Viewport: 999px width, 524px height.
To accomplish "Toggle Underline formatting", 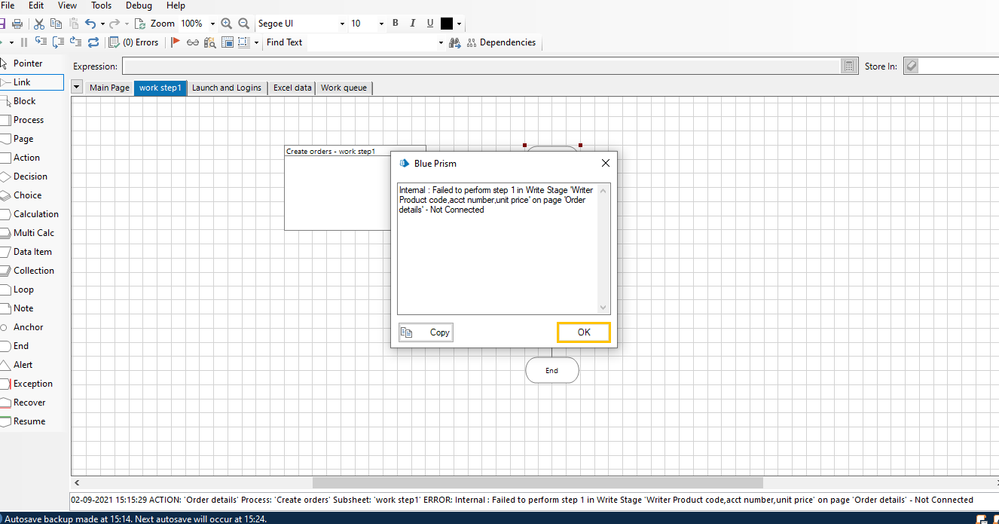I will coord(429,23).
